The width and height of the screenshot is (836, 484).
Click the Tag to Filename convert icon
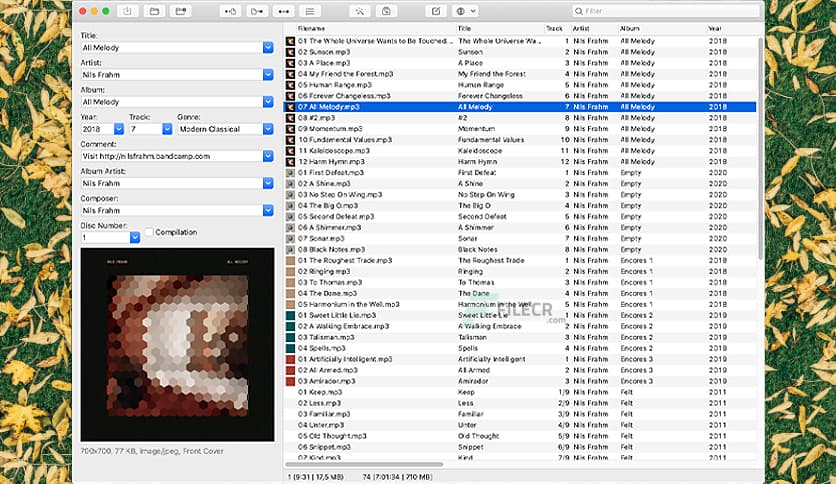coord(230,11)
